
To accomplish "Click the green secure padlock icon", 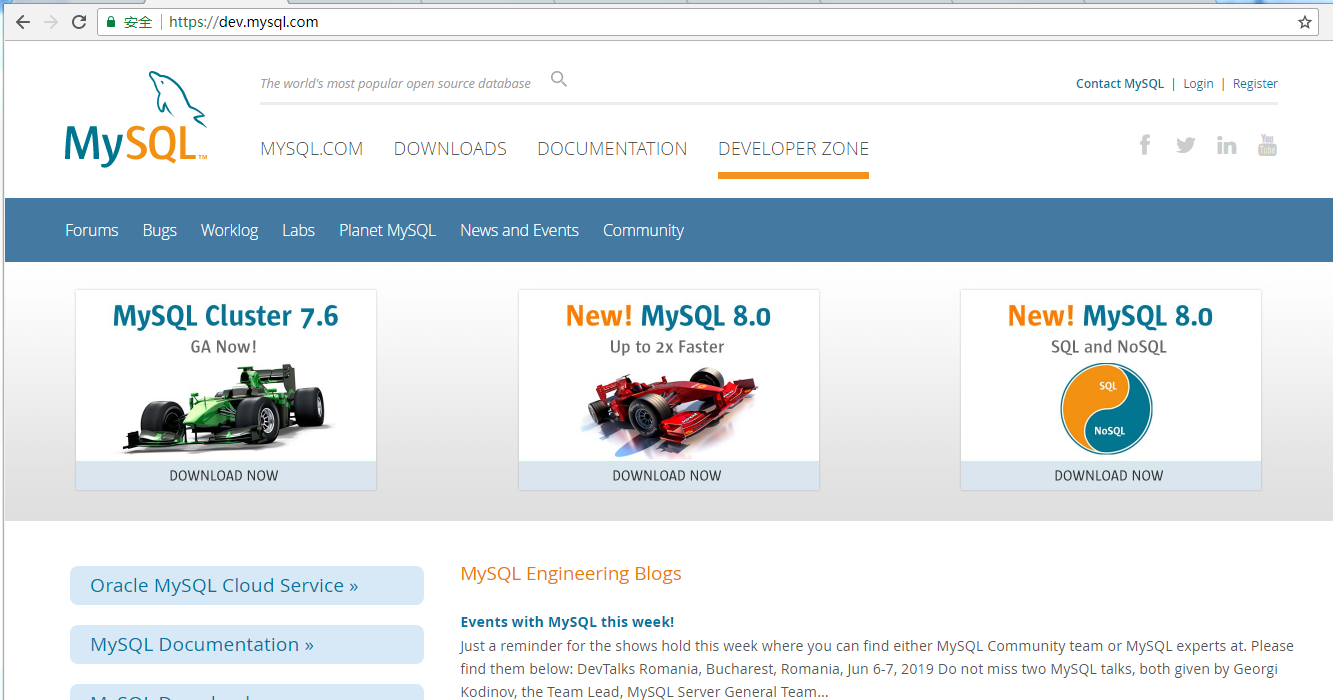I will [x=111, y=22].
